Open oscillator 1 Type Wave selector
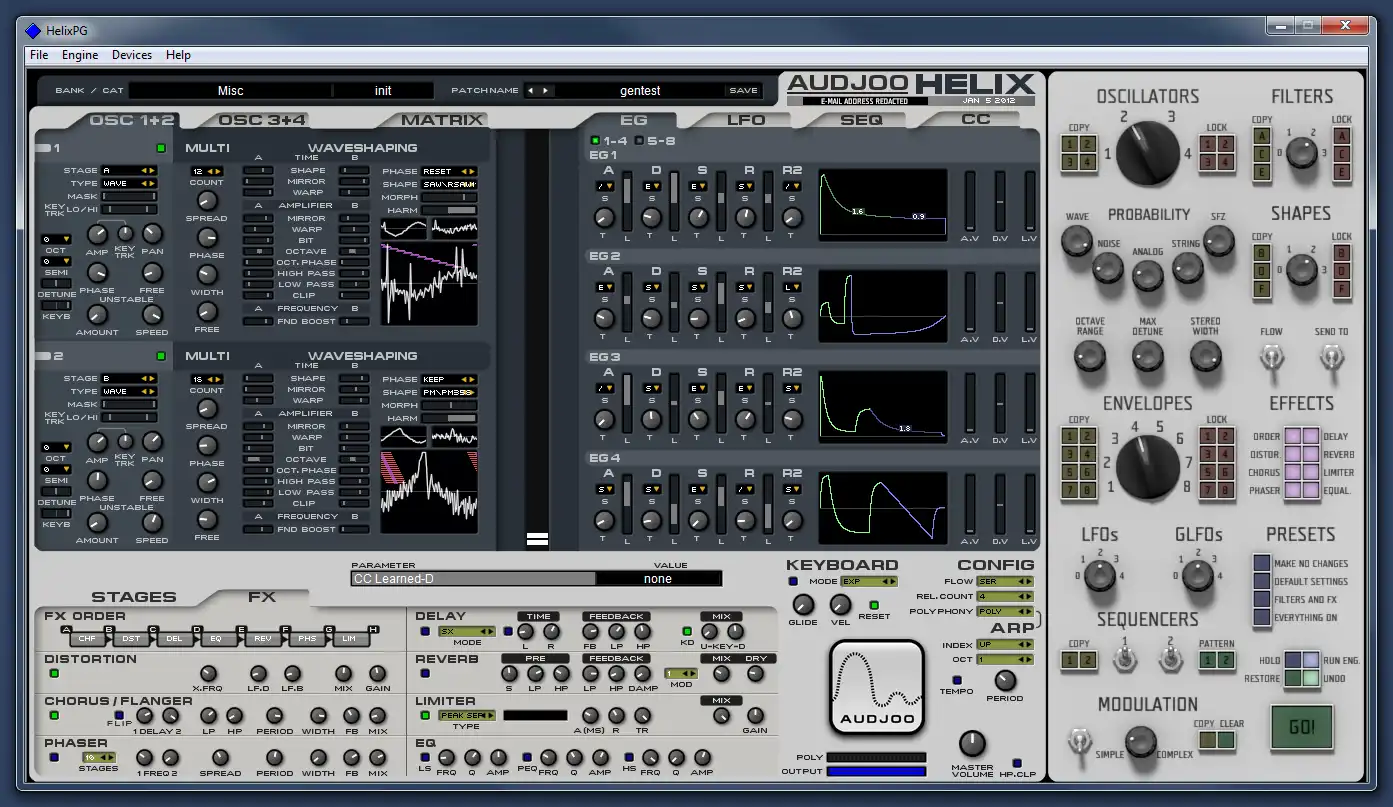This screenshot has height=807, width=1393. 129,183
